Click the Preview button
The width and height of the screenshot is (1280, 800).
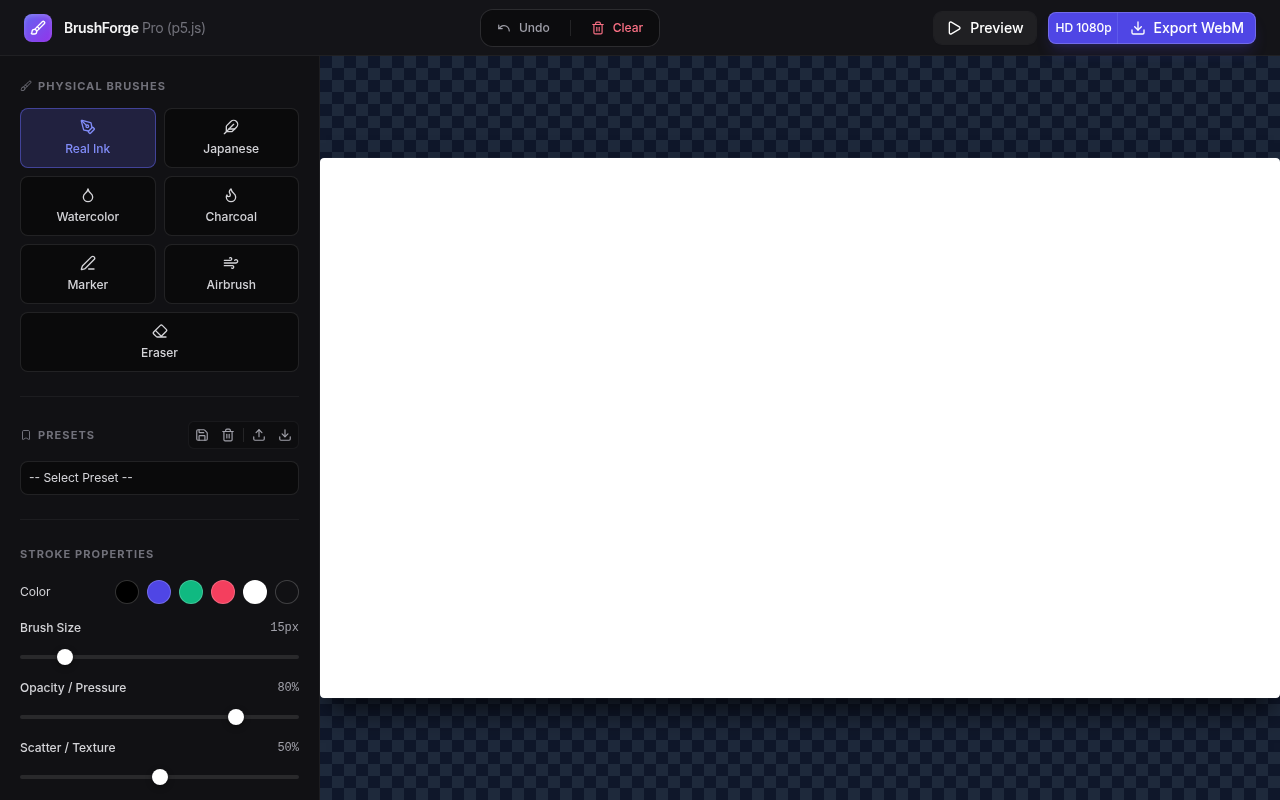pyautogui.click(x=985, y=28)
